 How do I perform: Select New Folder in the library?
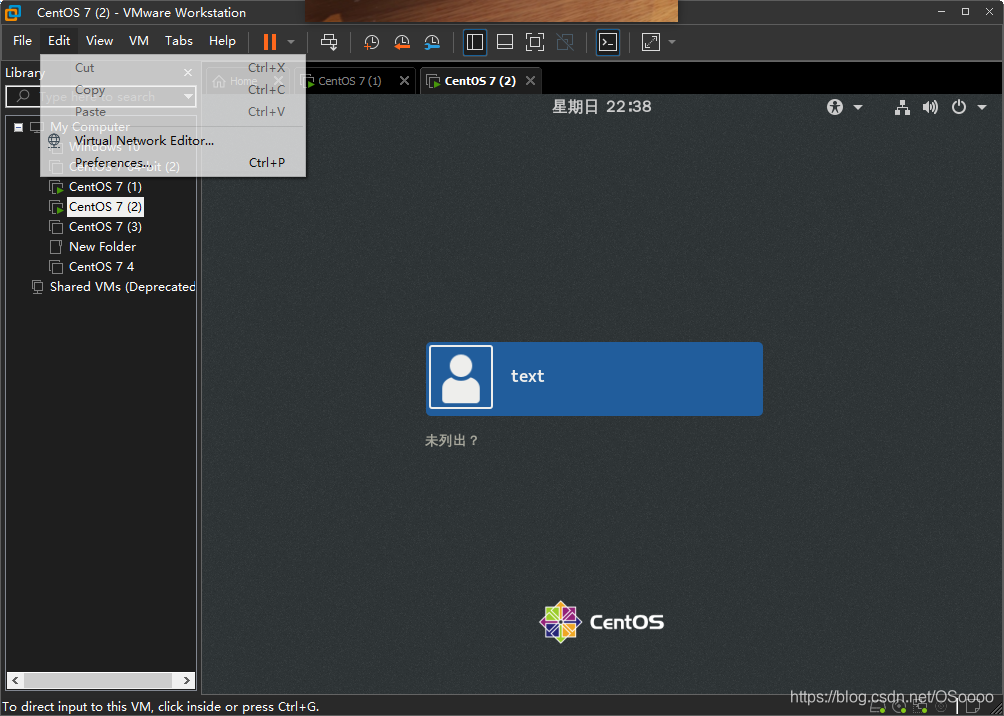102,247
